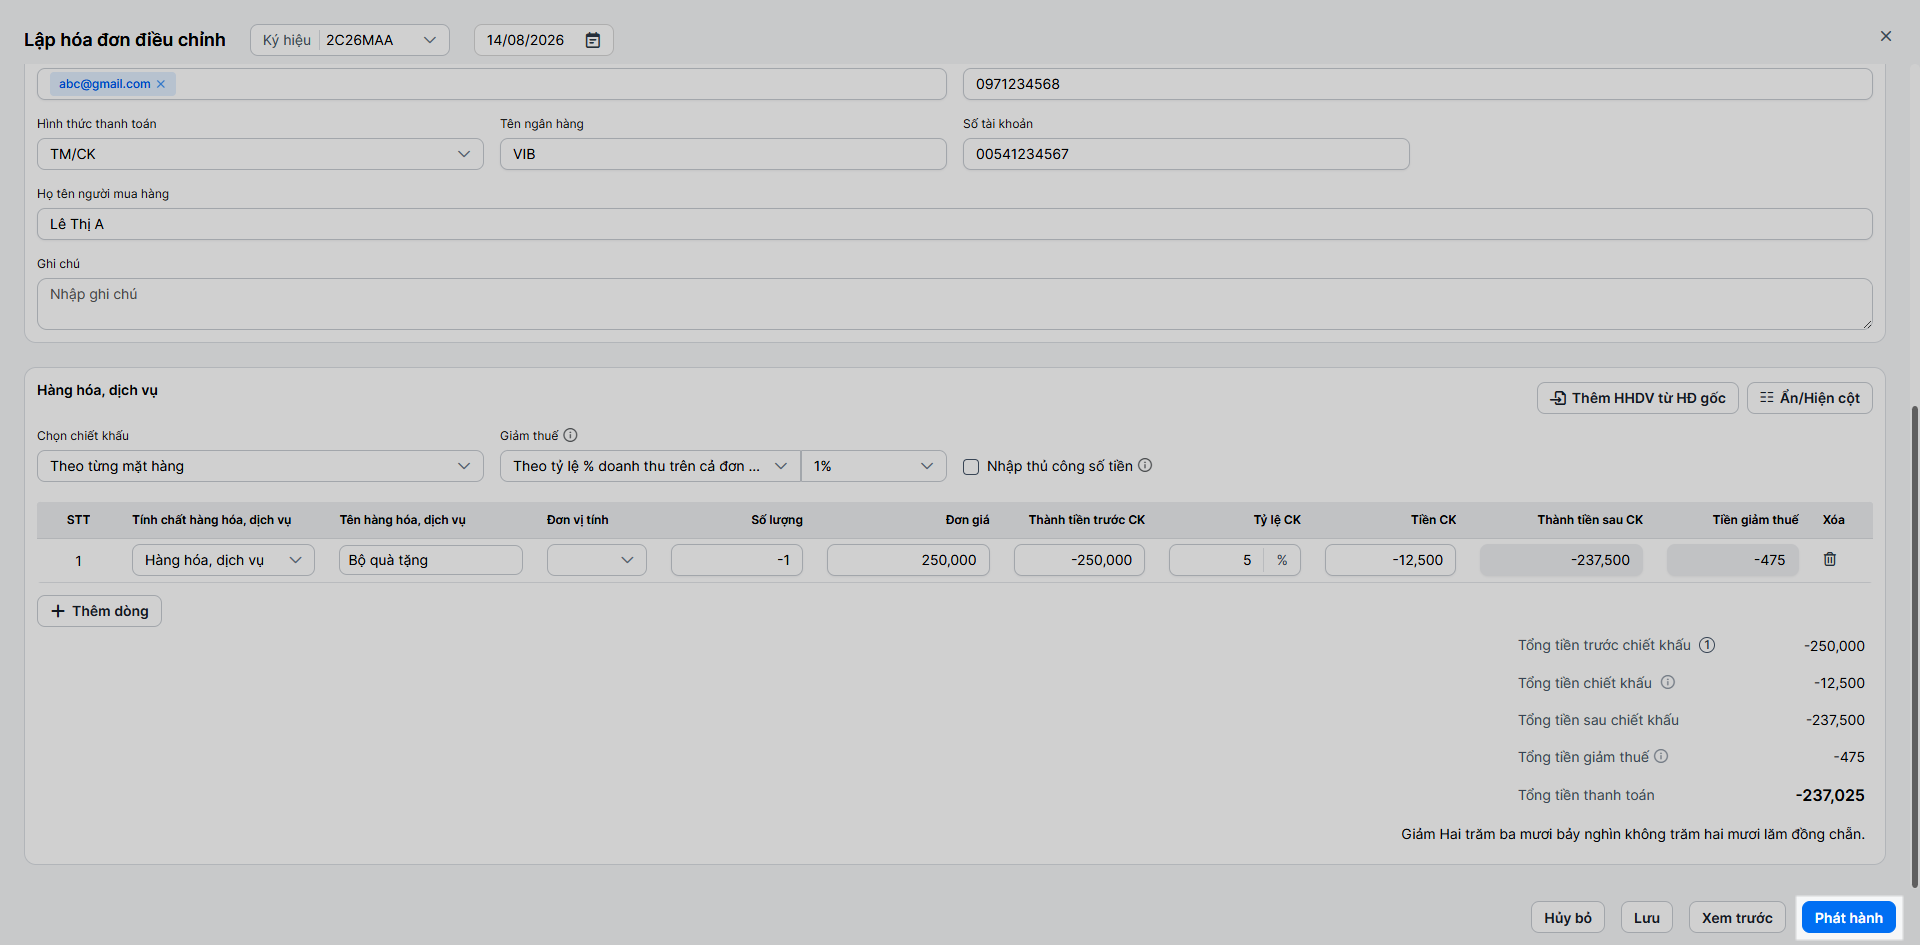The height and width of the screenshot is (945, 1920).
Task: Issue the invoice with Phát hành
Action: [1849, 918]
